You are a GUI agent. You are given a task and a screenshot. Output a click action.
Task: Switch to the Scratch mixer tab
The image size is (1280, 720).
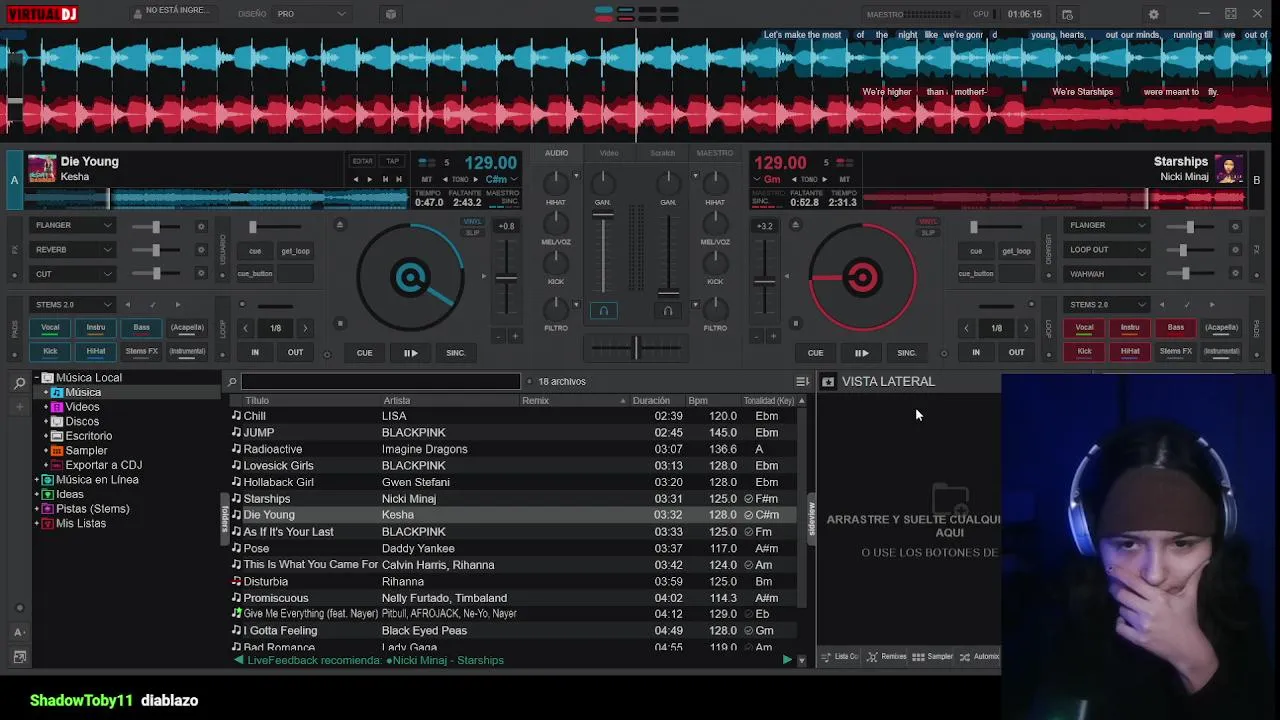[x=662, y=153]
